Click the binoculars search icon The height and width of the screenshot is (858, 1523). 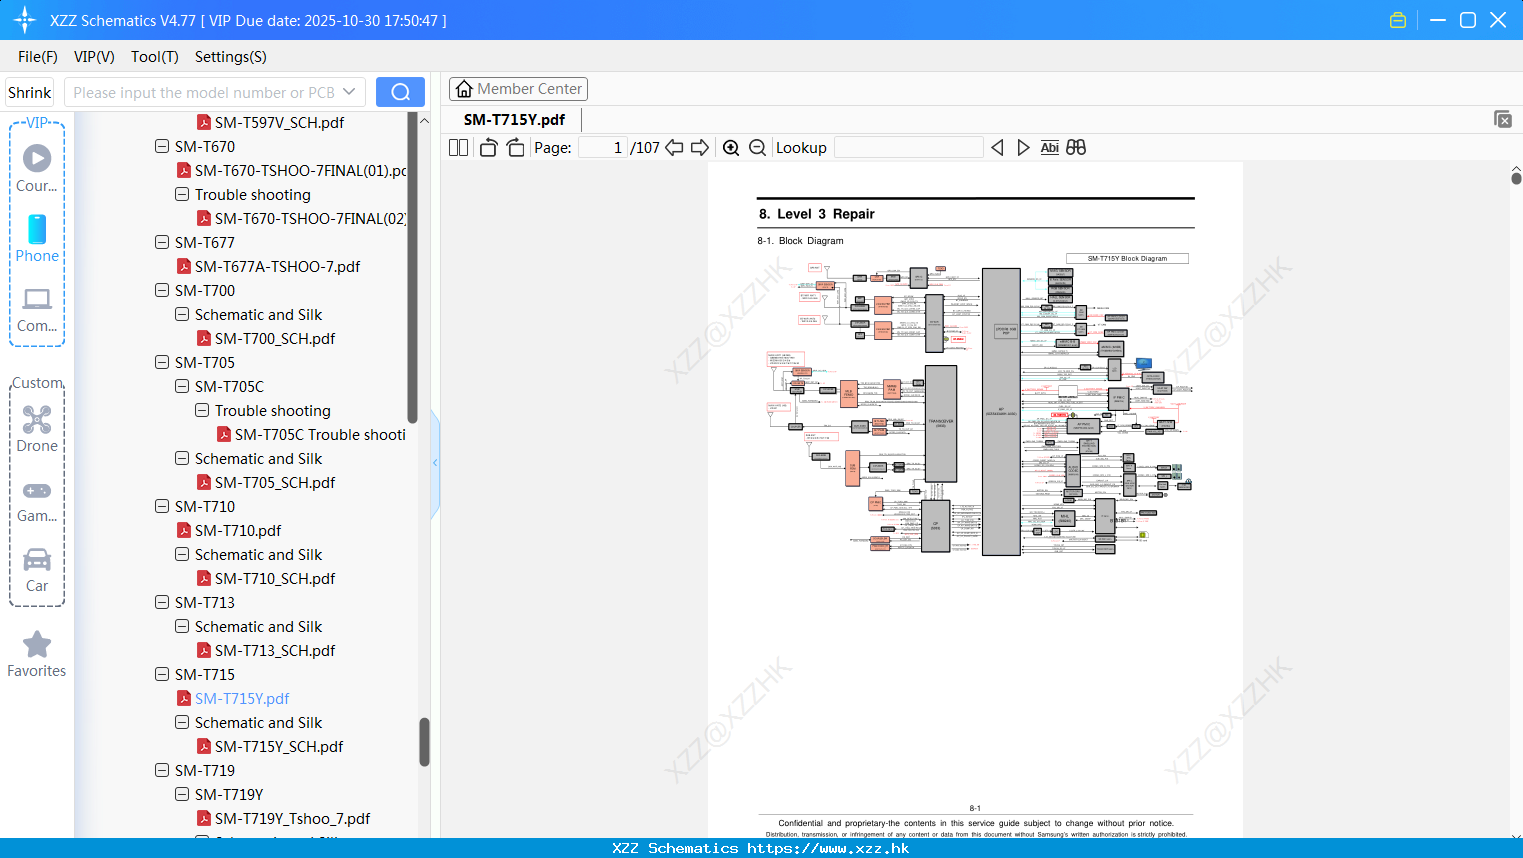1076,148
